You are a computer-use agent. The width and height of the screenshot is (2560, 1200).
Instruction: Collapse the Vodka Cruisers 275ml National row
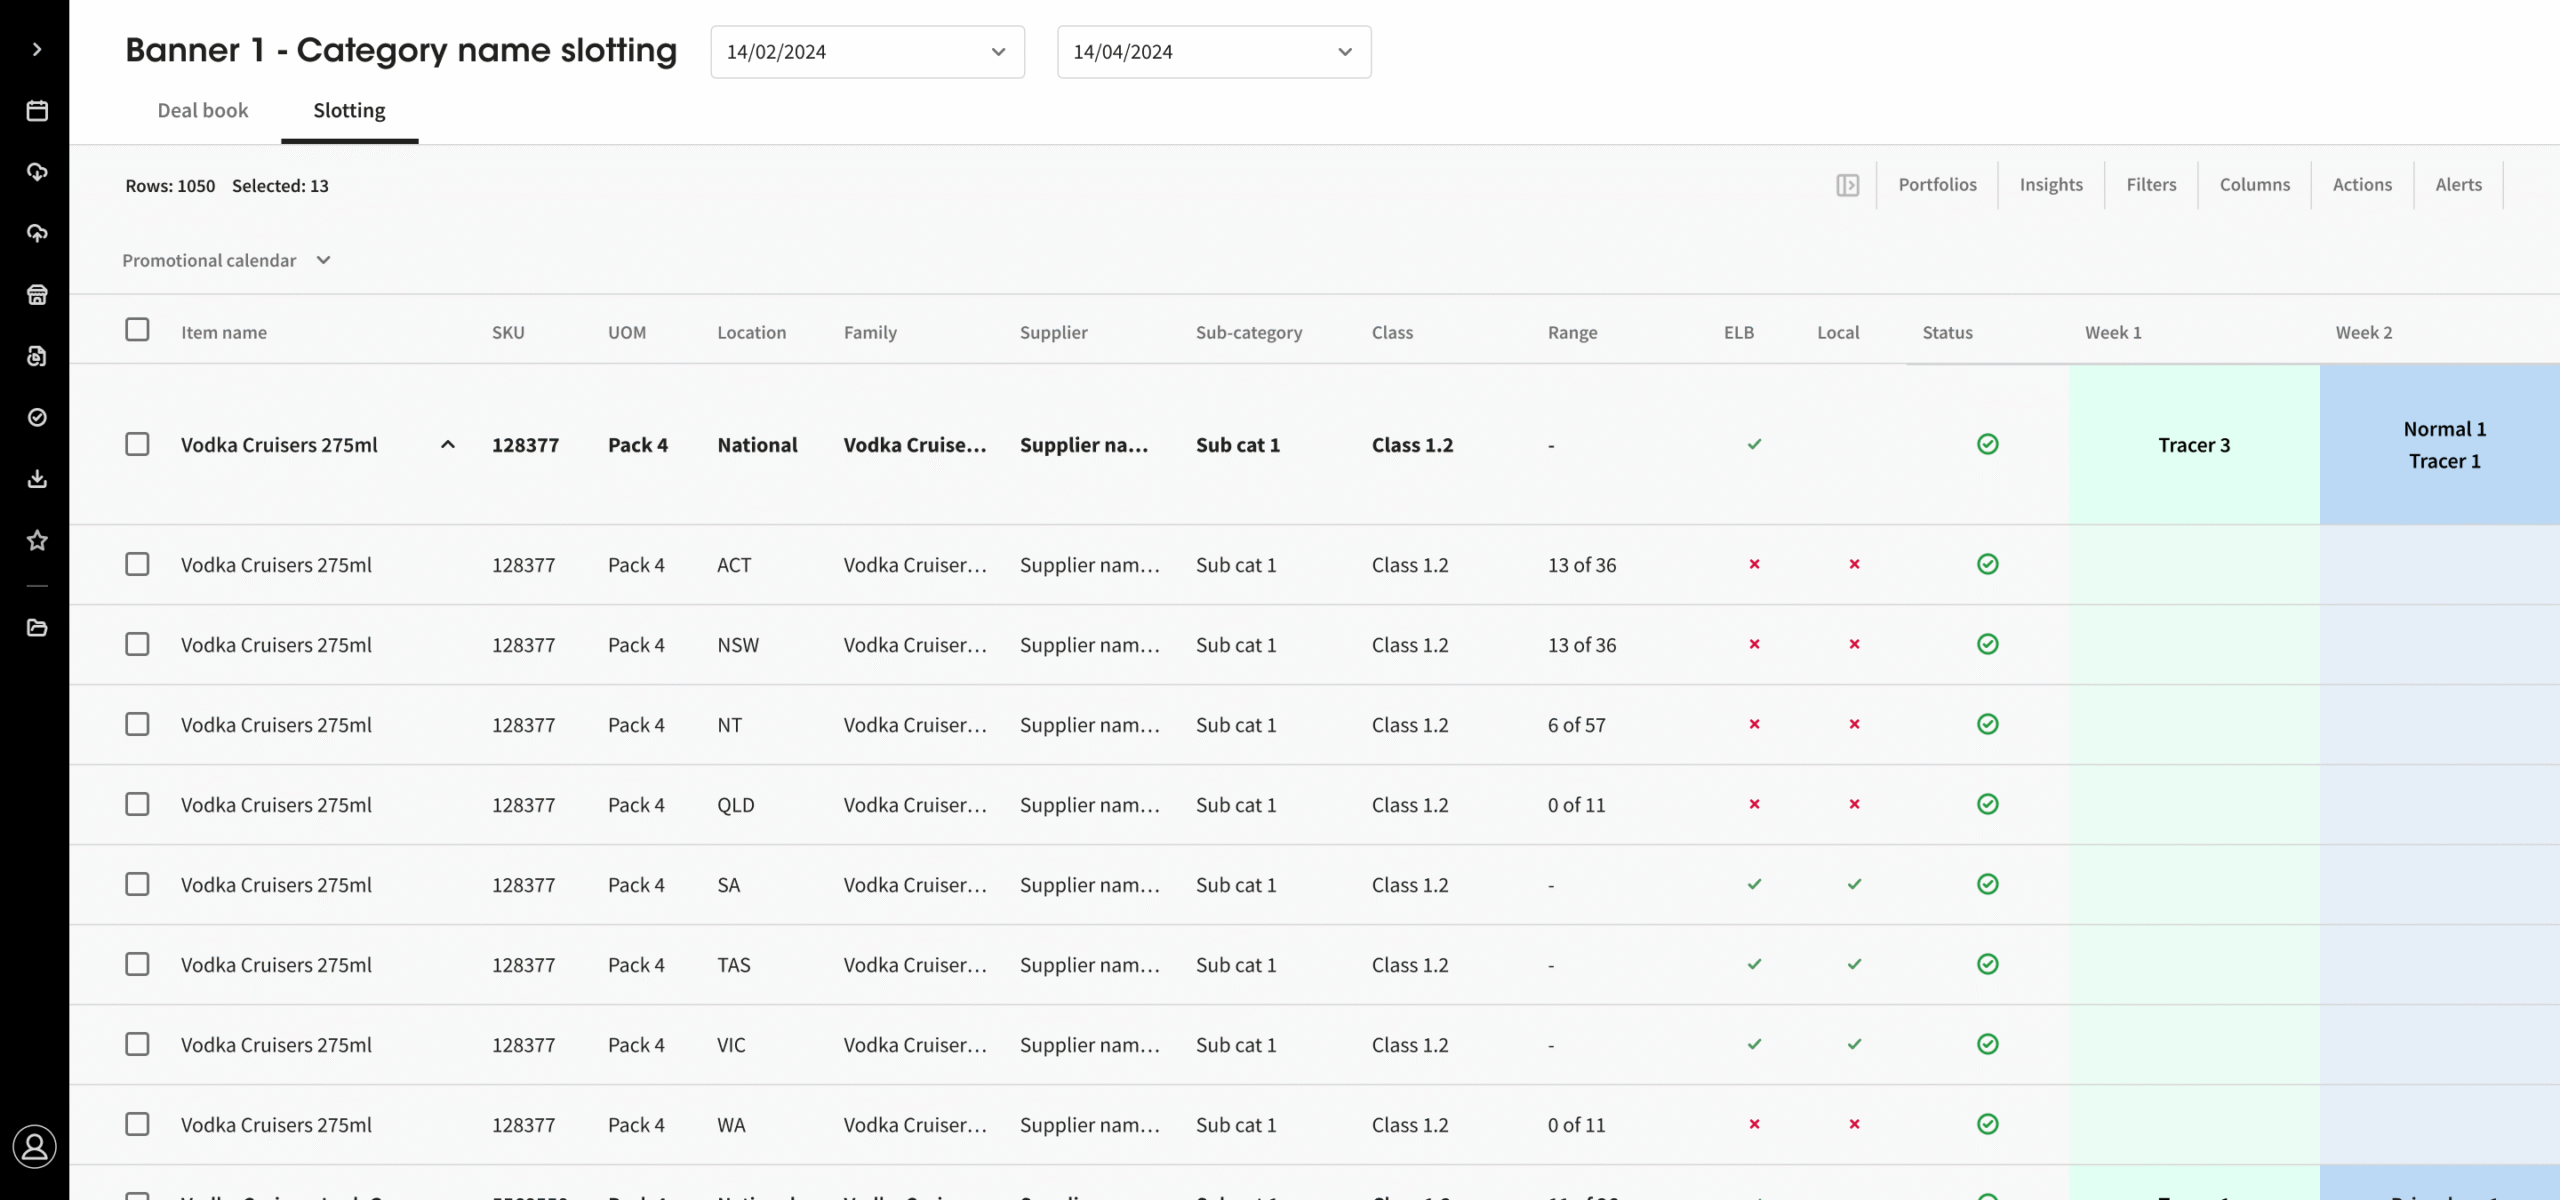pos(448,445)
